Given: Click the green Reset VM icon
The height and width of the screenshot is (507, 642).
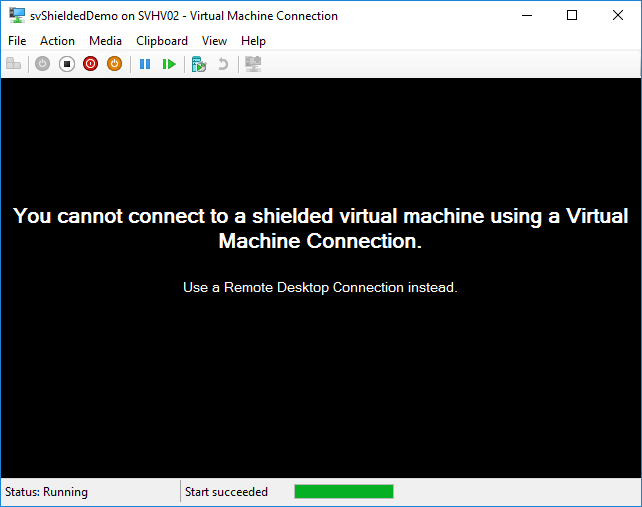Looking at the screenshot, I should point(169,64).
